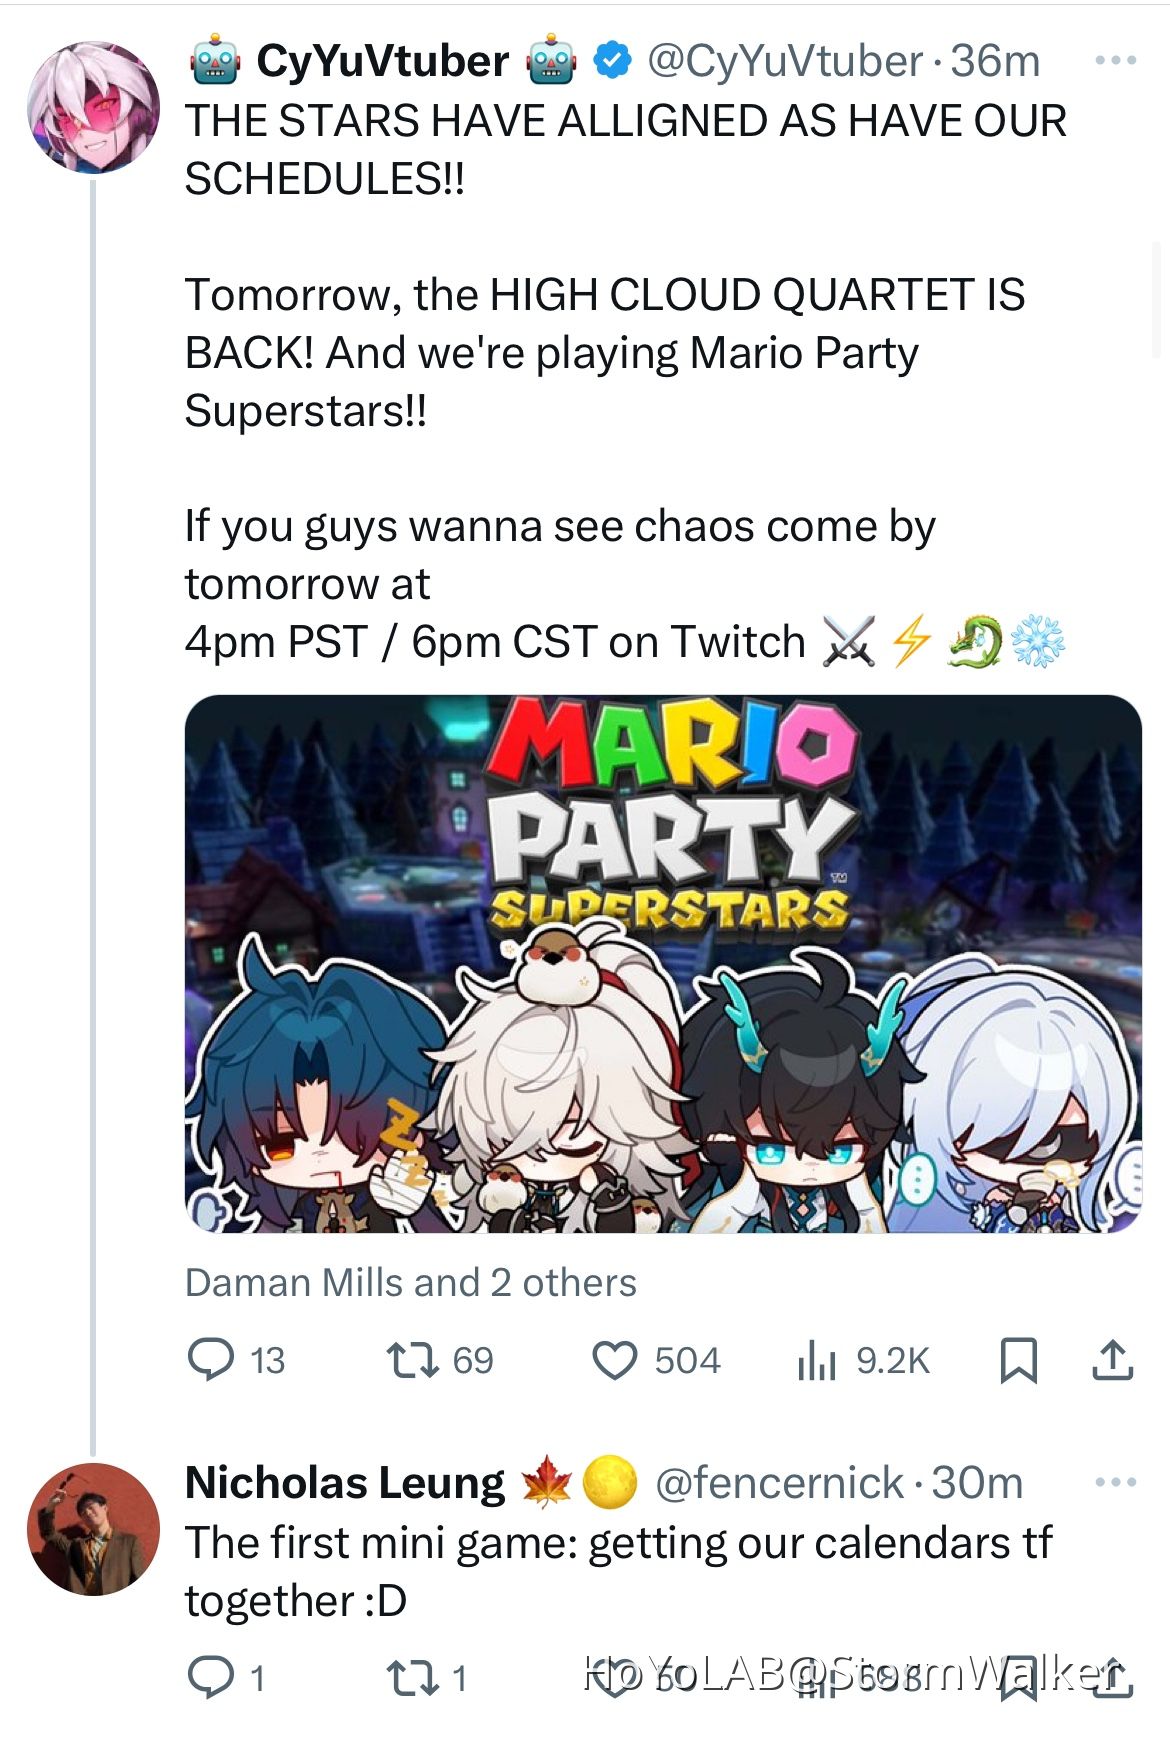Retweet CyYuVtuber's Mario Party post
Image resolution: width=1170 pixels, height=1743 pixels.
[x=440, y=1360]
